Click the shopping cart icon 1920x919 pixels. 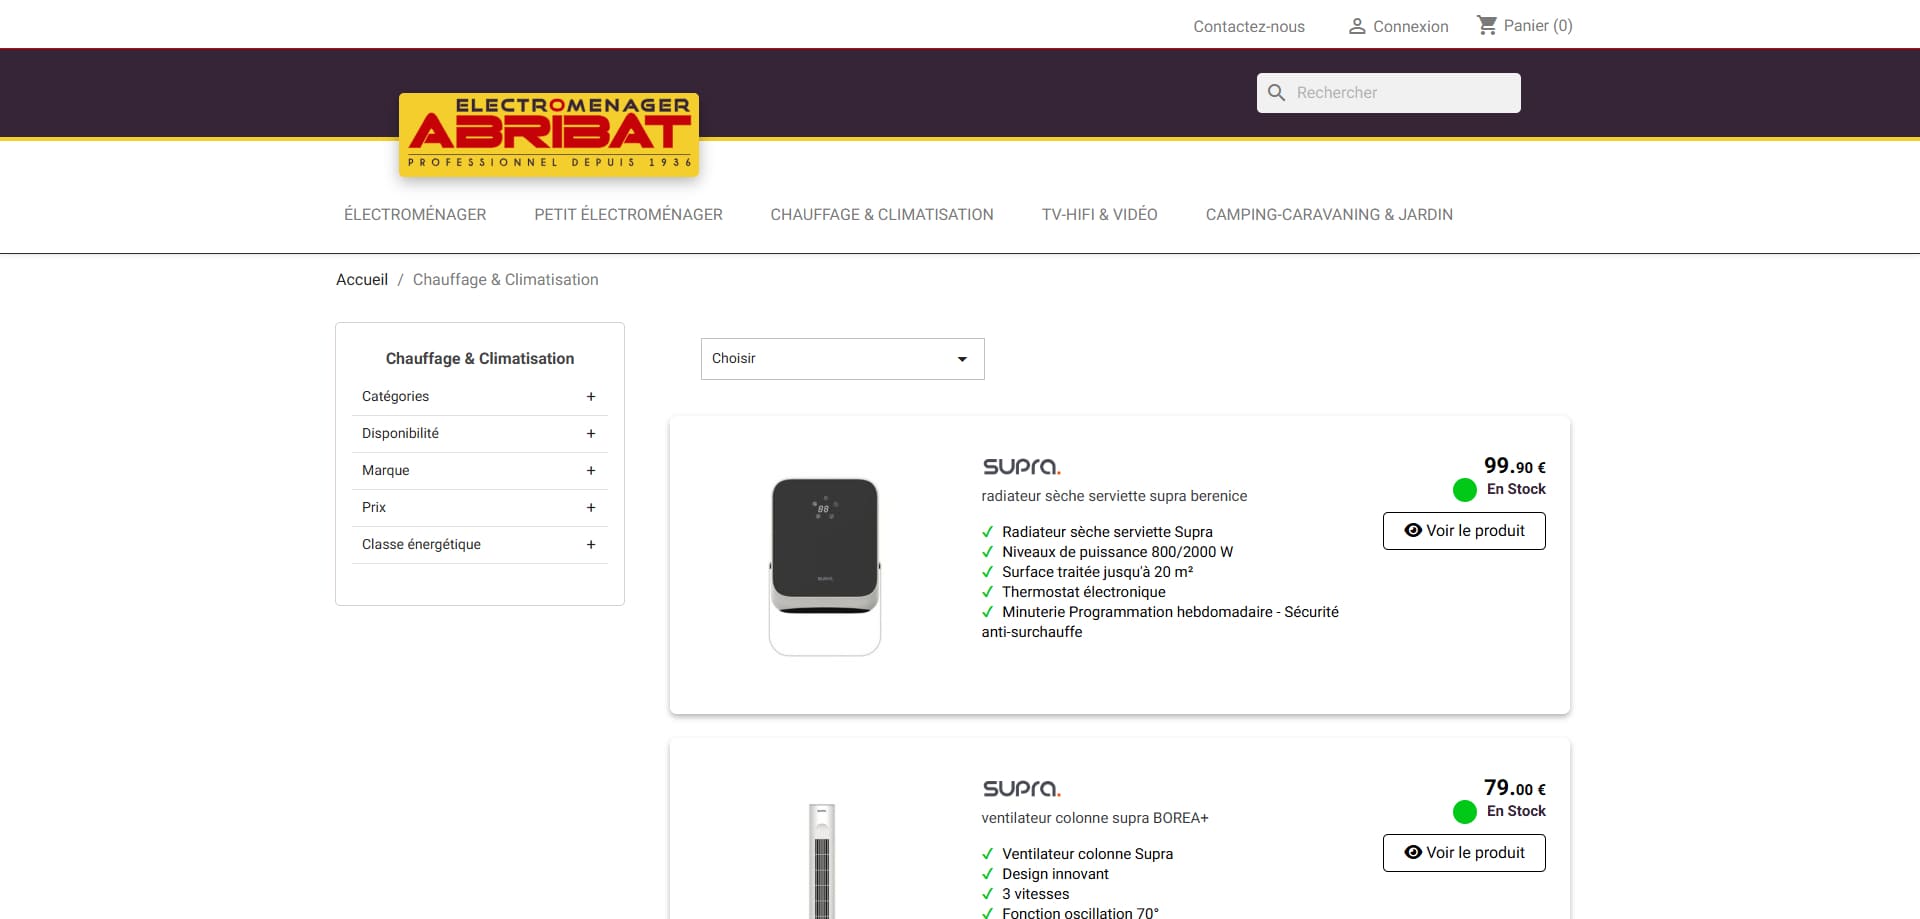(x=1487, y=25)
